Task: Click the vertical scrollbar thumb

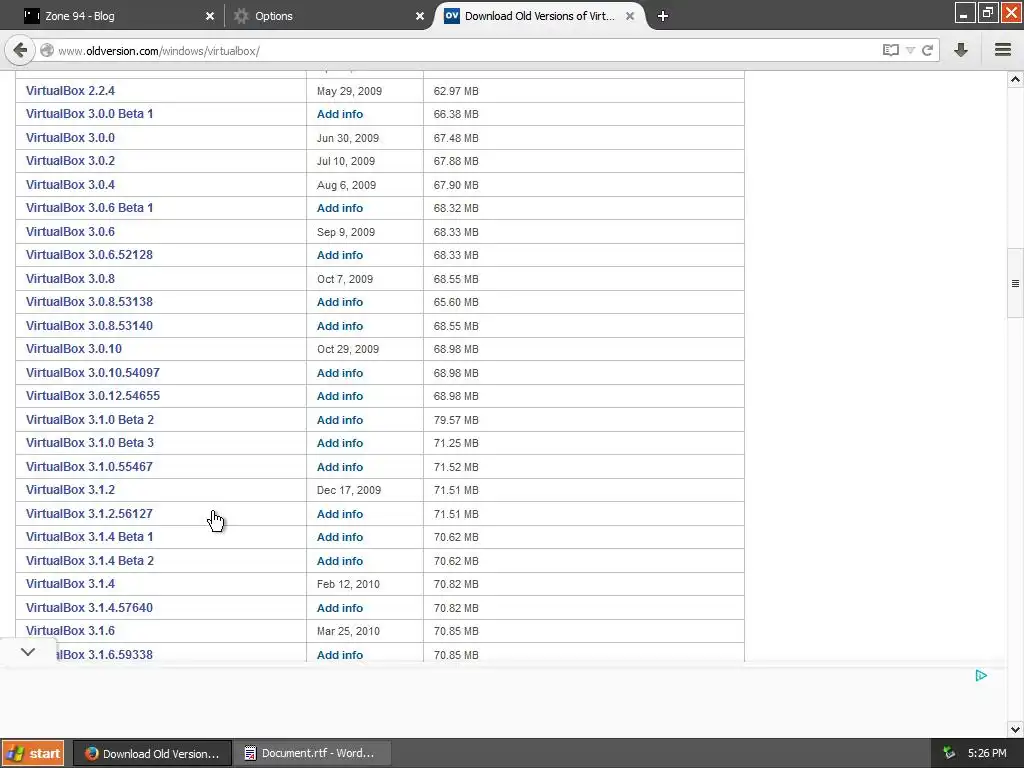Action: click(1015, 283)
